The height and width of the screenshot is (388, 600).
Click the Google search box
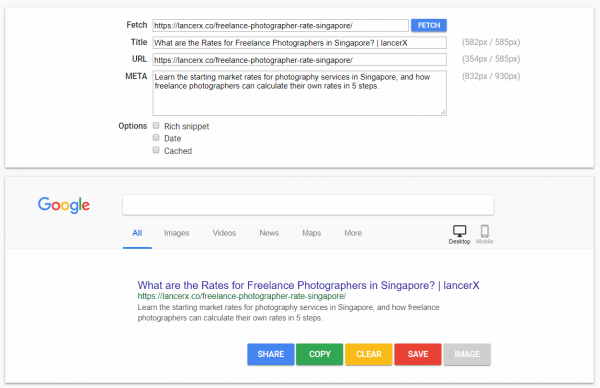point(308,205)
